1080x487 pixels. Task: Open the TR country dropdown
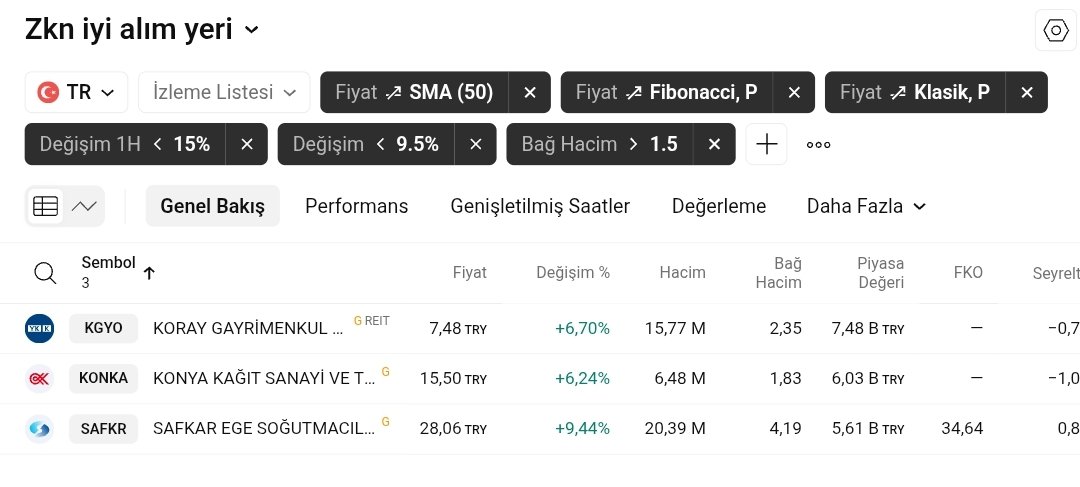(x=76, y=92)
